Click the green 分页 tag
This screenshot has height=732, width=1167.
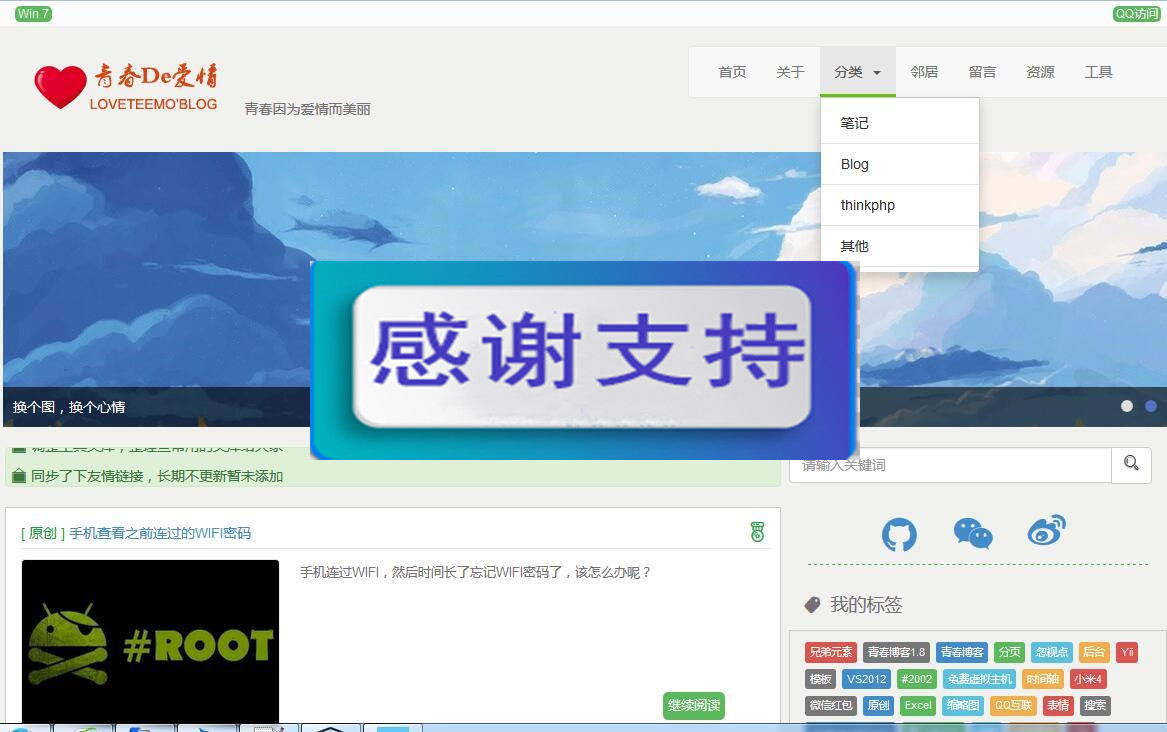(x=1009, y=652)
